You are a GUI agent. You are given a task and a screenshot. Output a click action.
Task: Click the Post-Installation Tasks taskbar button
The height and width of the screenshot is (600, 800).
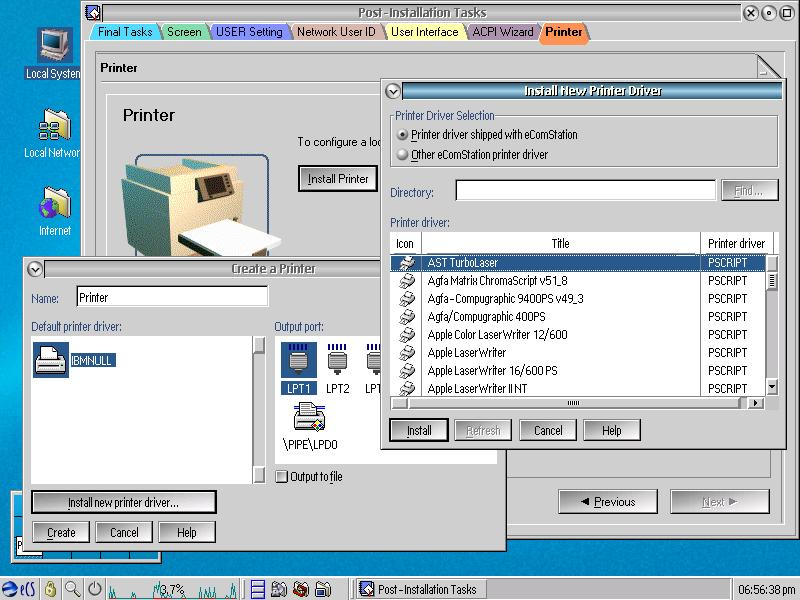point(419,589)
